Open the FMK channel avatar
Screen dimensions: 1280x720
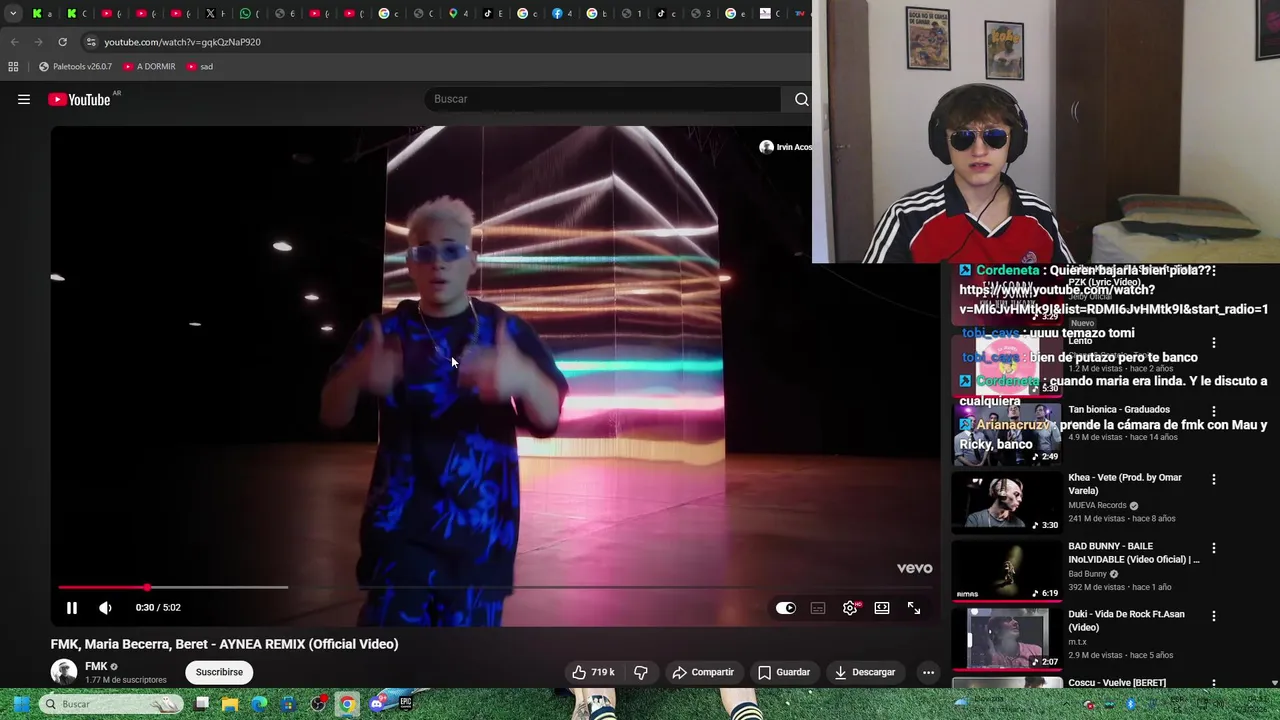pyautogui.click(x=64, y=672)
